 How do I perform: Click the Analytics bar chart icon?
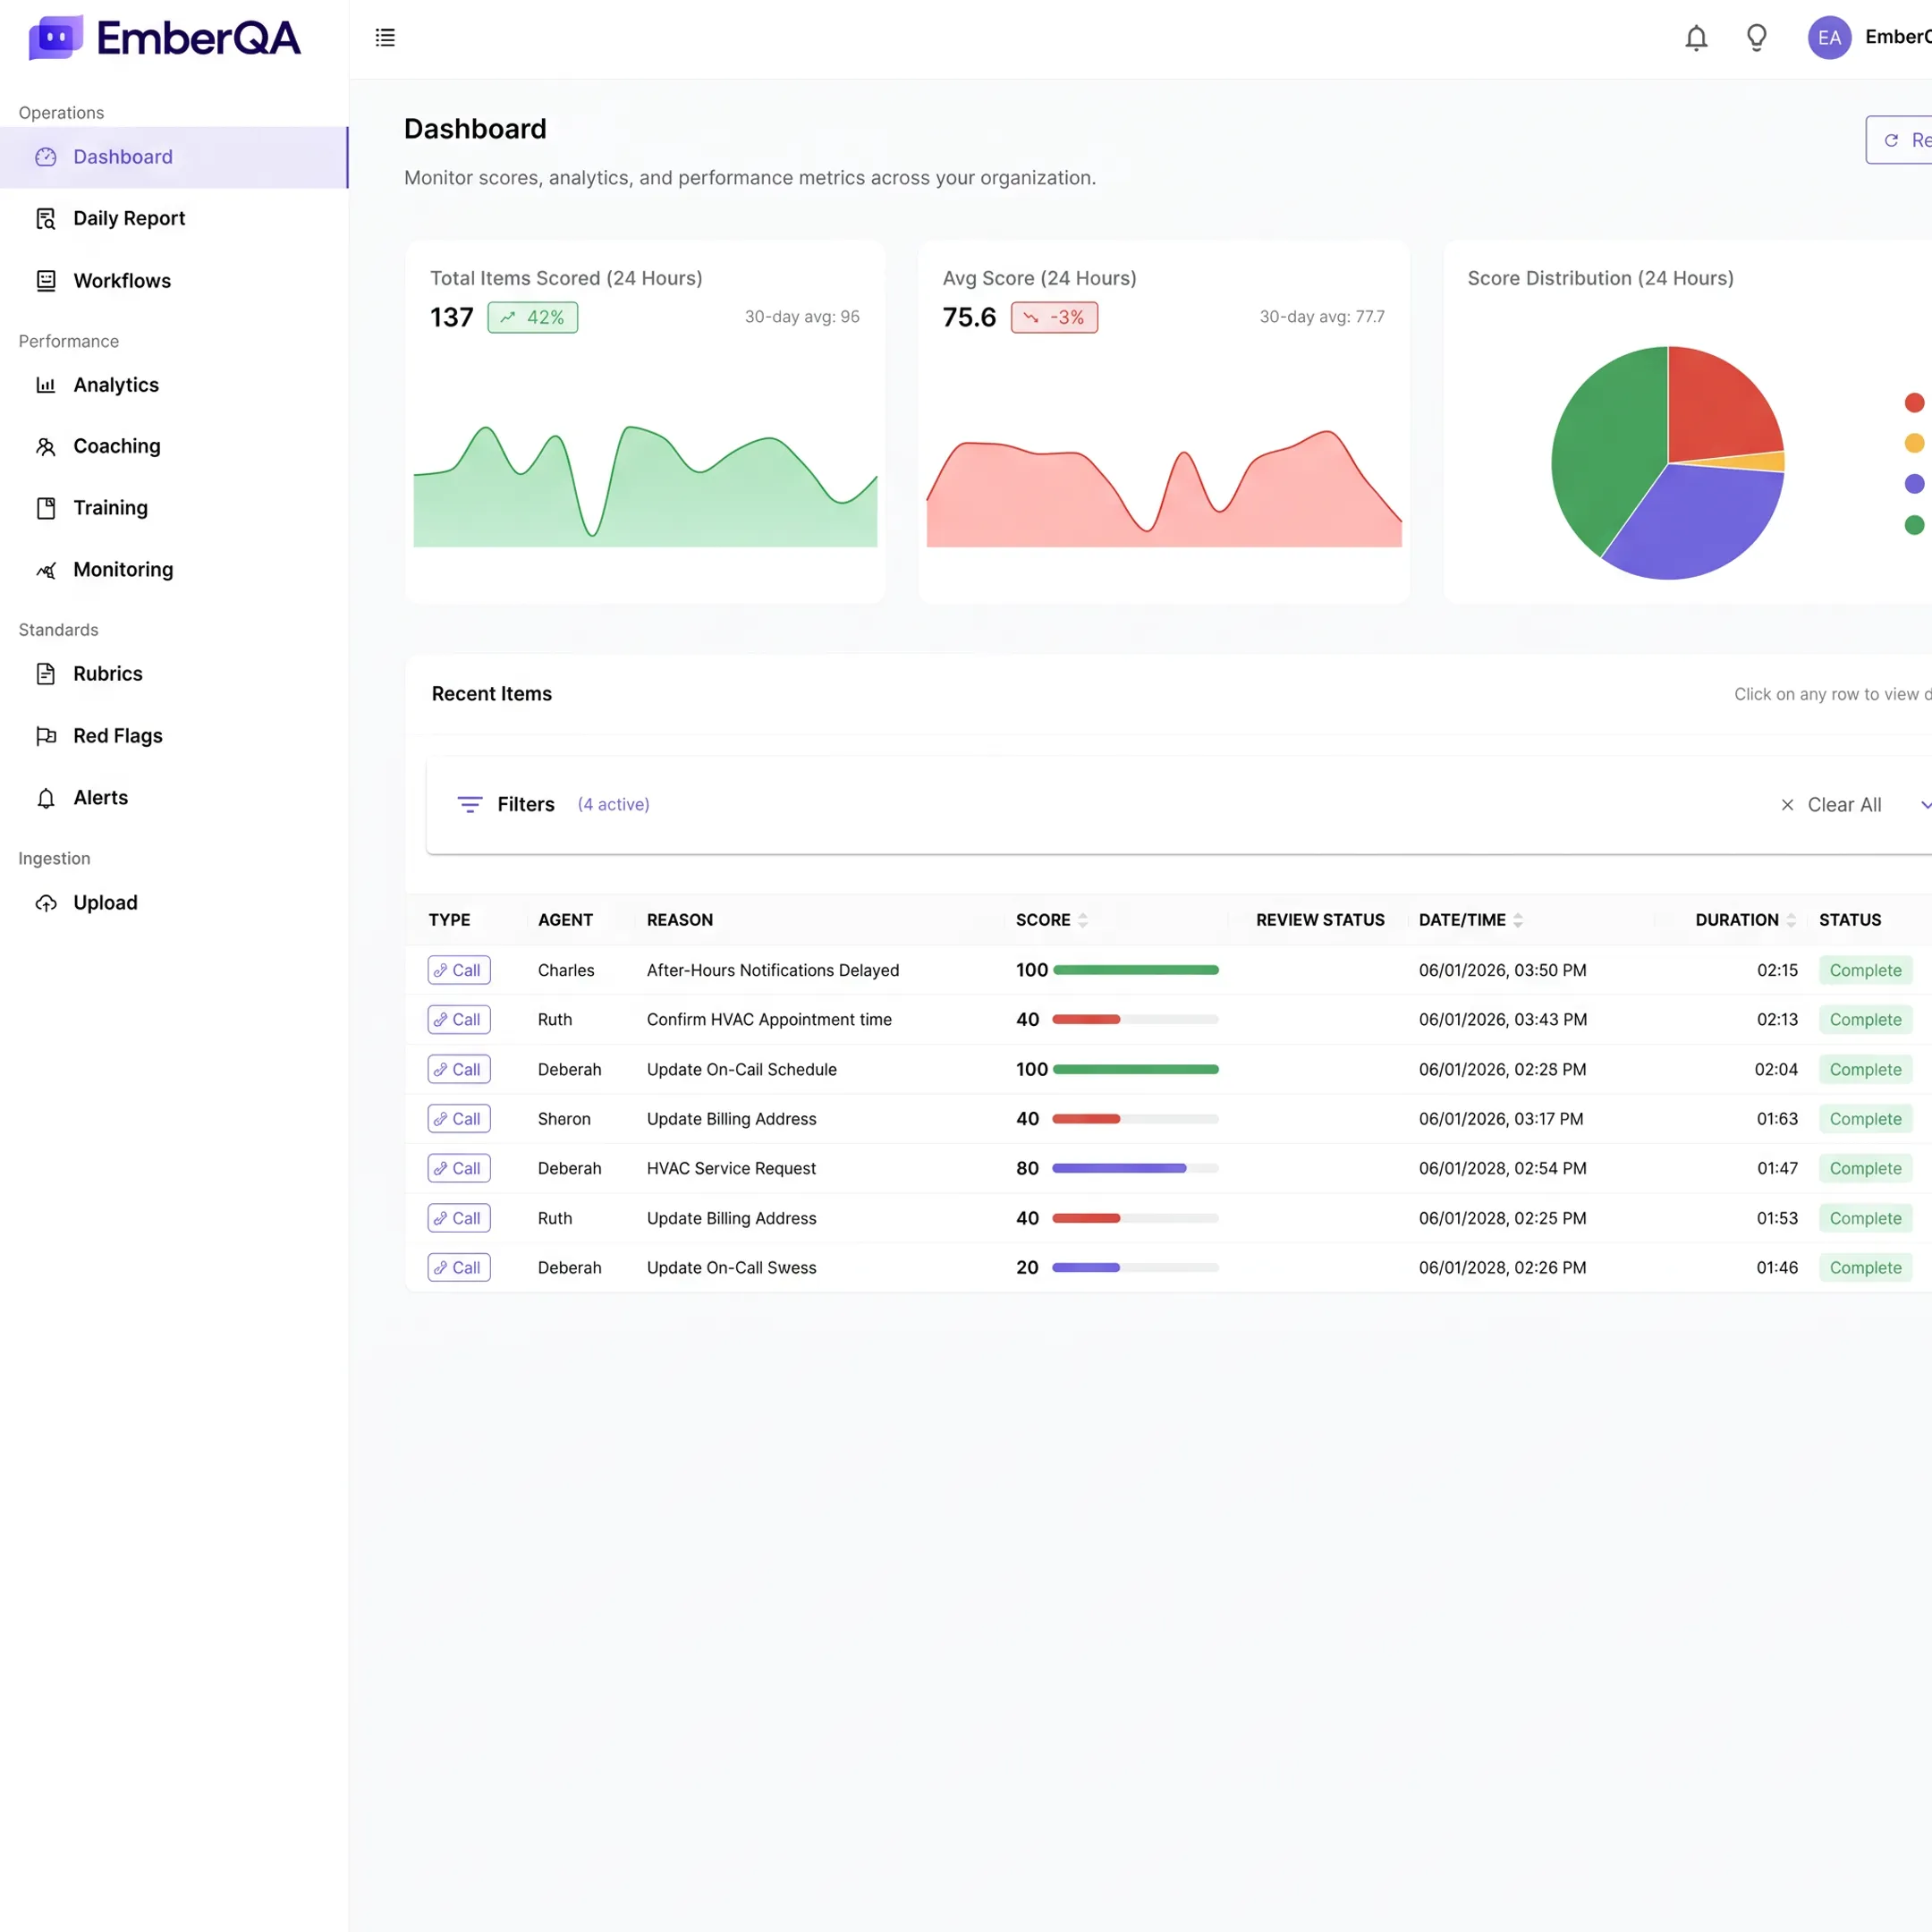click(x=46, y=385)
